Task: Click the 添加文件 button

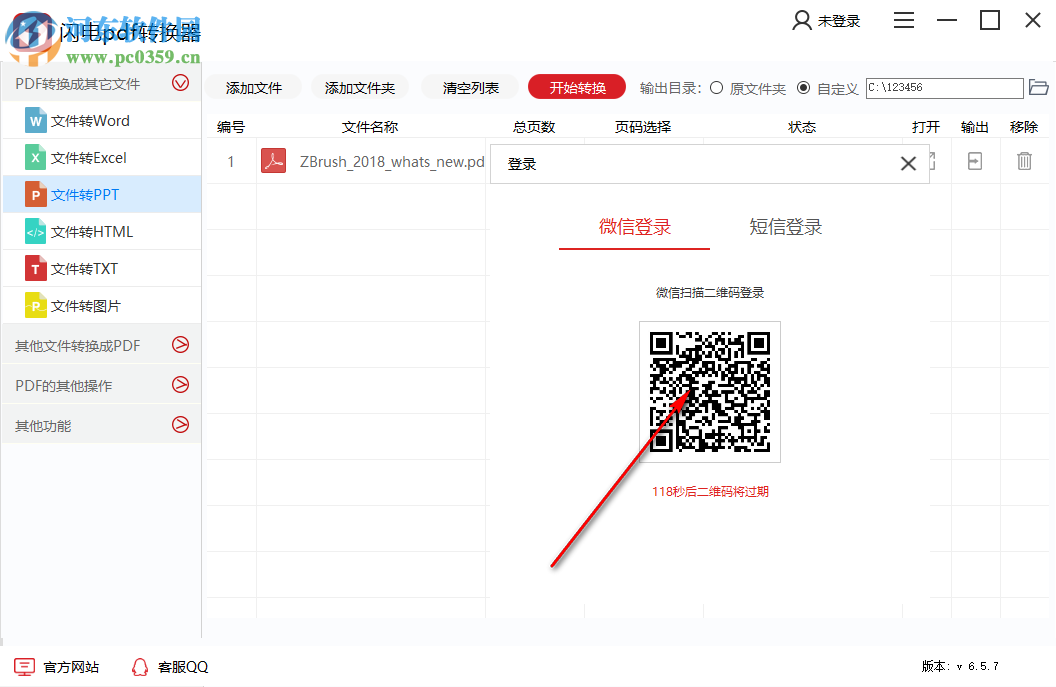Action: pyautogui.click(x=253, y=88)
